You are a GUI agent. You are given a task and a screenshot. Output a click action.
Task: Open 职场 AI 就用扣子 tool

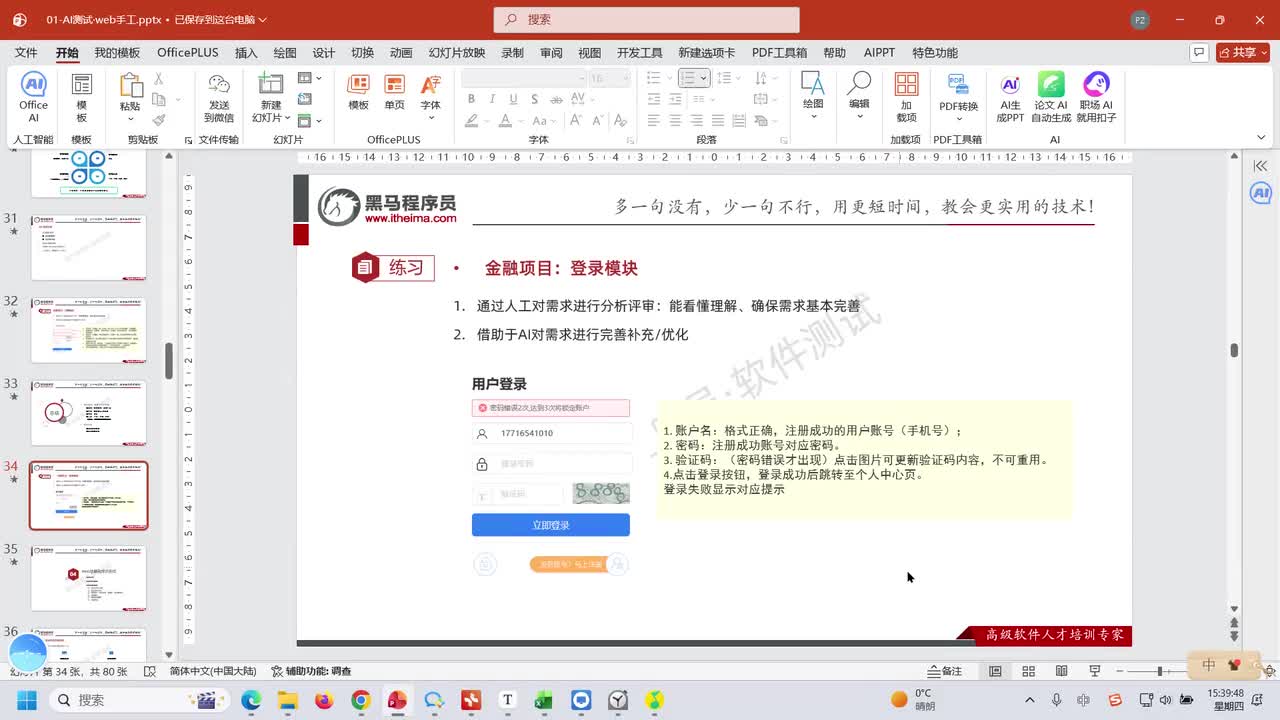coord(1096,97)
